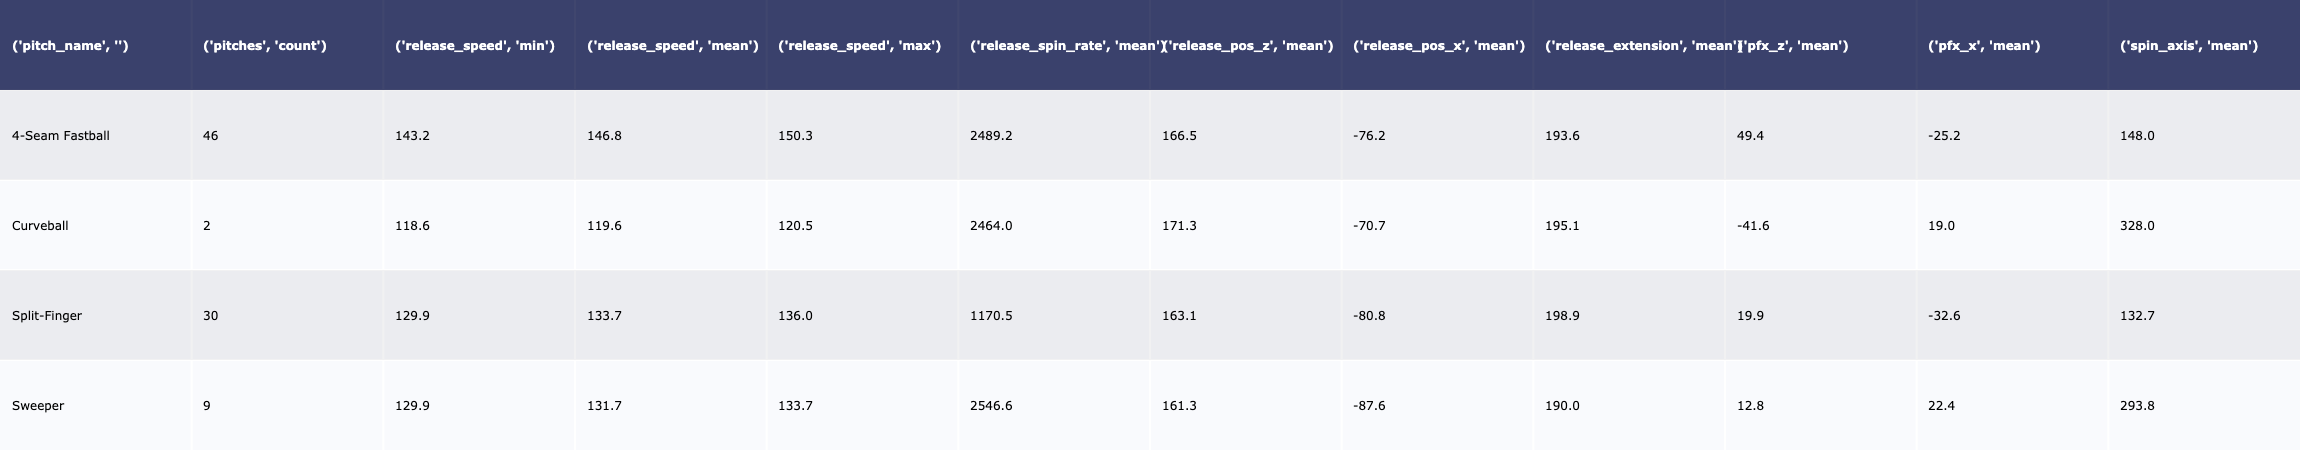Image resolution: width=2300 pixels, height=450 pixels.
Task: Select spin axis value 328.0
Action: tap(2137, 226)
